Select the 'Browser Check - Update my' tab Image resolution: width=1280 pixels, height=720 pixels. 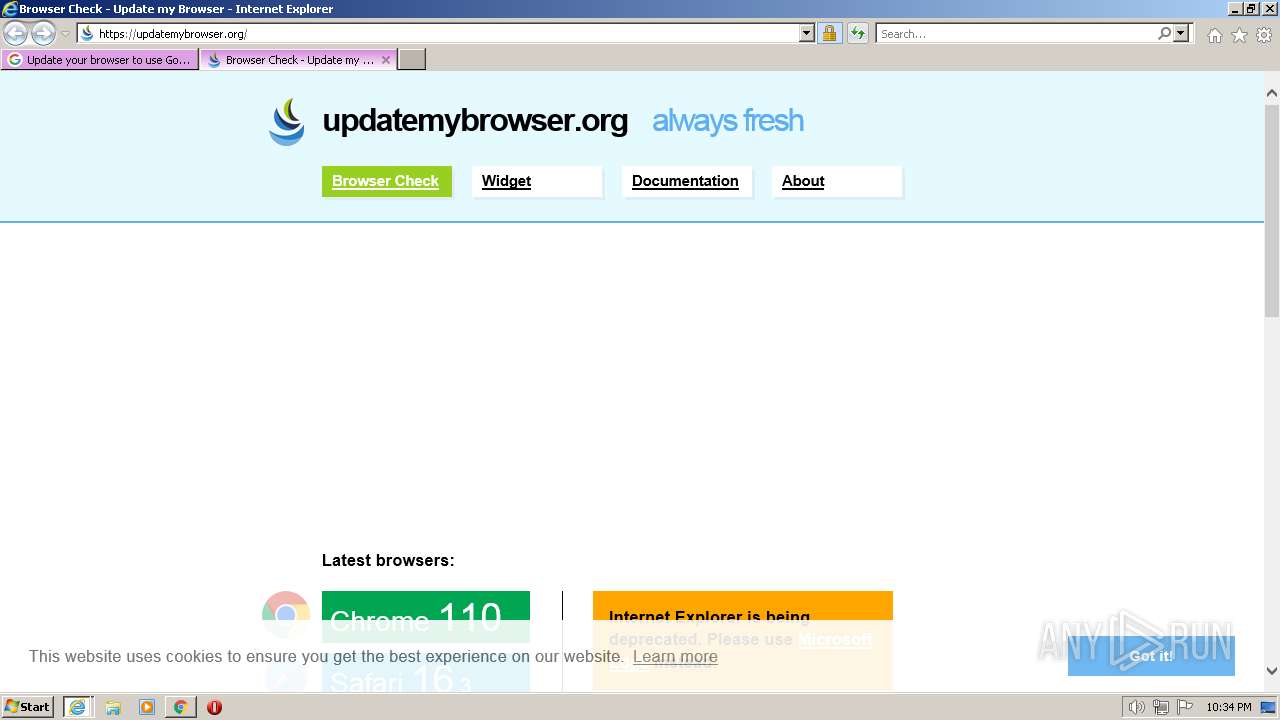(x=290, y=60)
